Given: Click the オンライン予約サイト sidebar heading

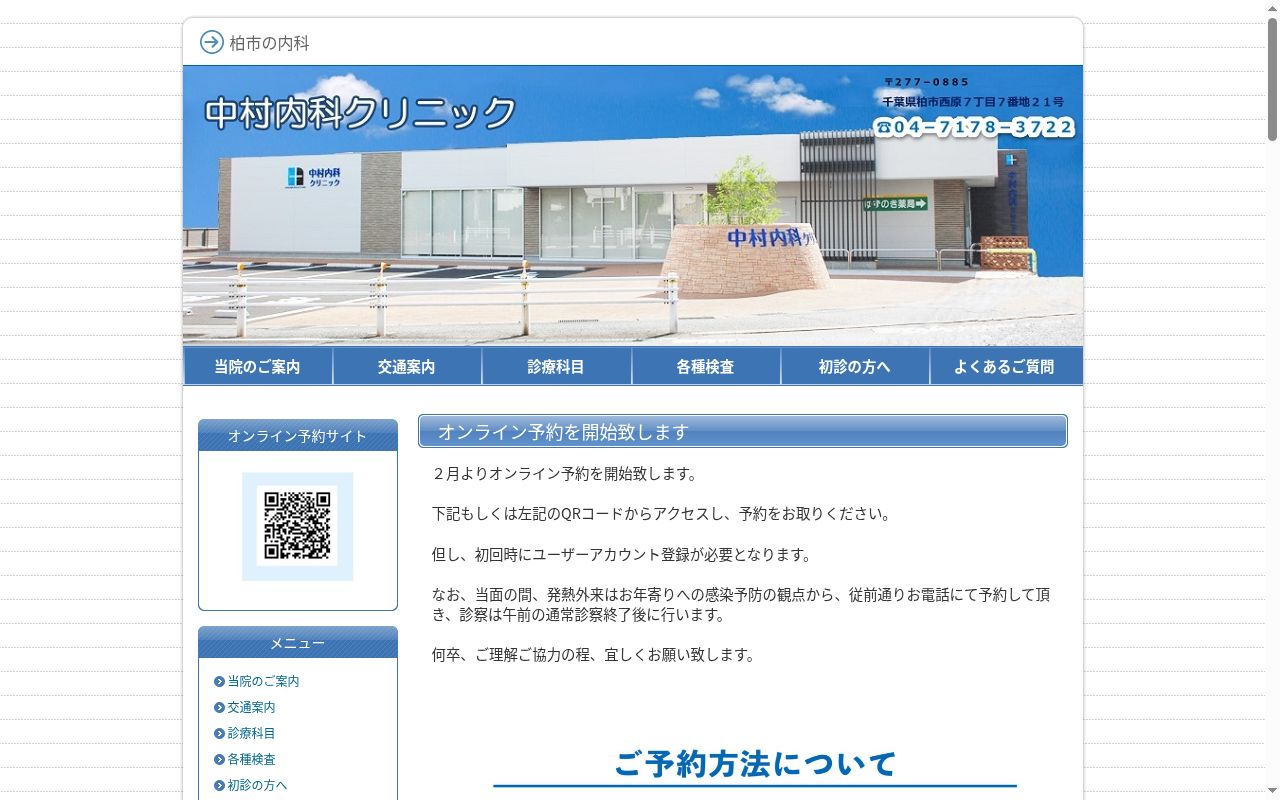Looking at the screenshot, I should [298, 436].
